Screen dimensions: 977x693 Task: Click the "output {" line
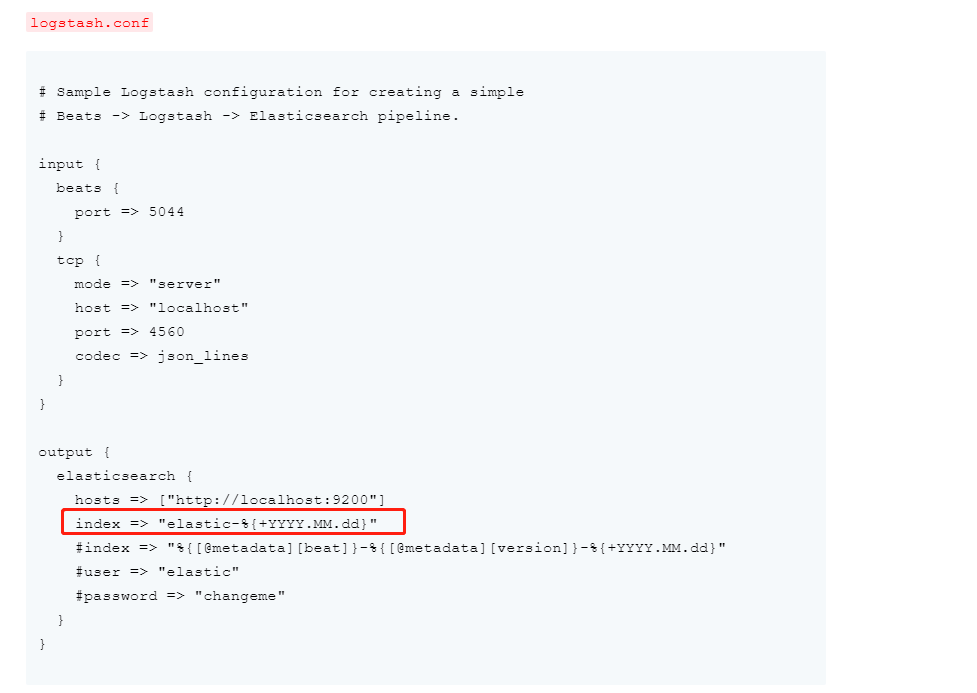pyautogui.click(x=75, y=452)
